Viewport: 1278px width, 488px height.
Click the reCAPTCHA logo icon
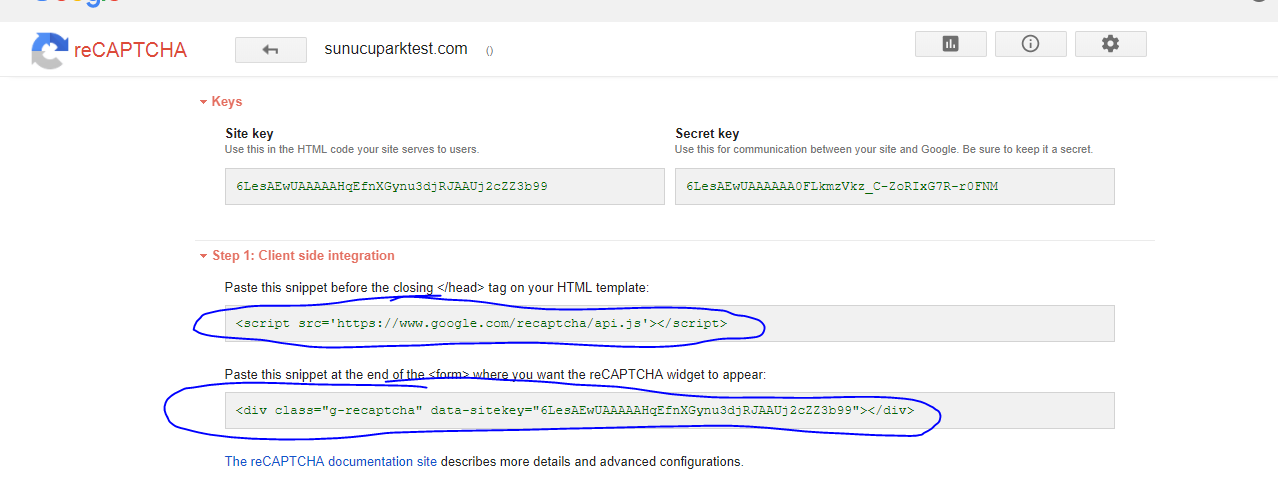point(50,50)
